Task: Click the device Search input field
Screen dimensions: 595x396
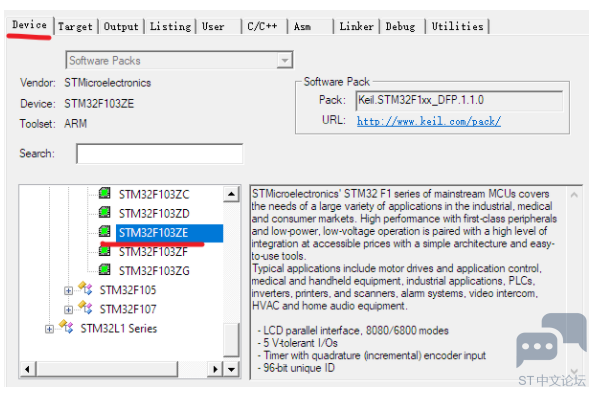Action: pyautogui.click(x=159, y=154)
